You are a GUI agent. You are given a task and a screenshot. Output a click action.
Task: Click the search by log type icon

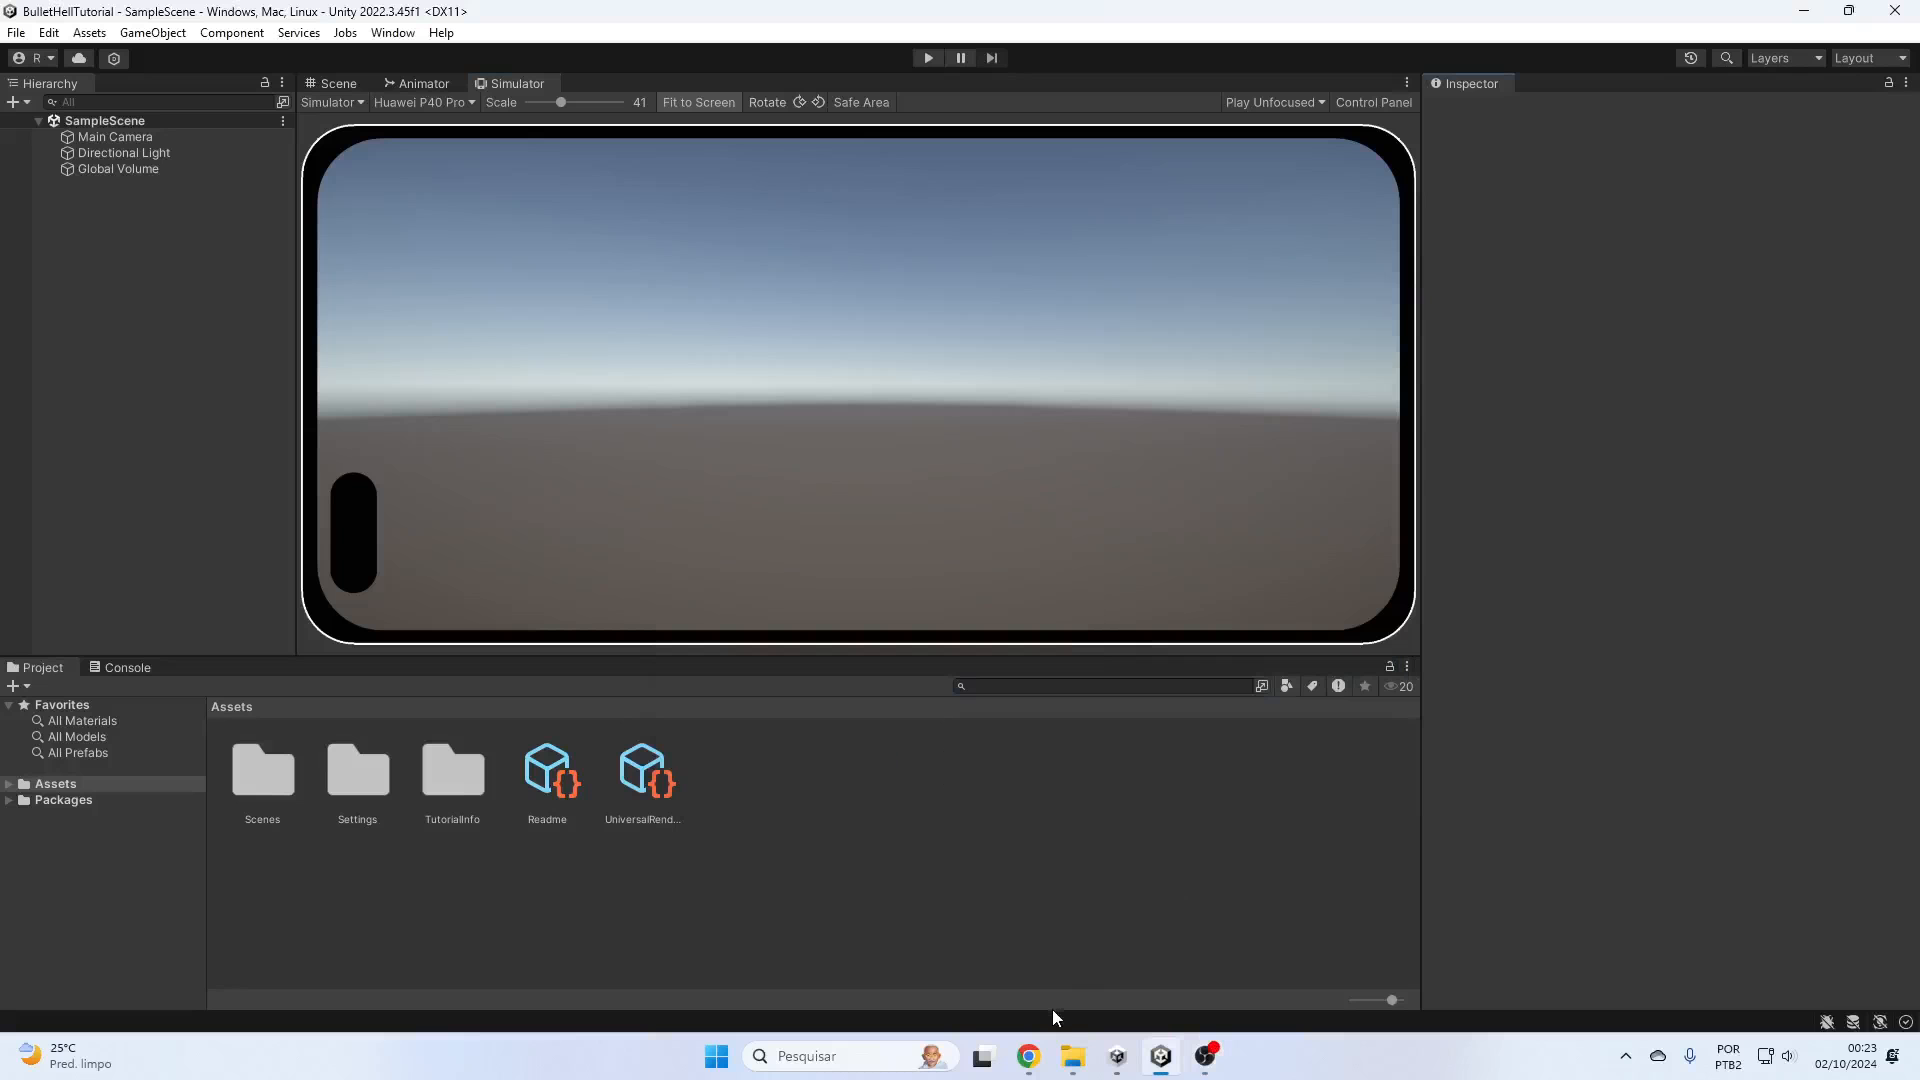pos(1338,686)
